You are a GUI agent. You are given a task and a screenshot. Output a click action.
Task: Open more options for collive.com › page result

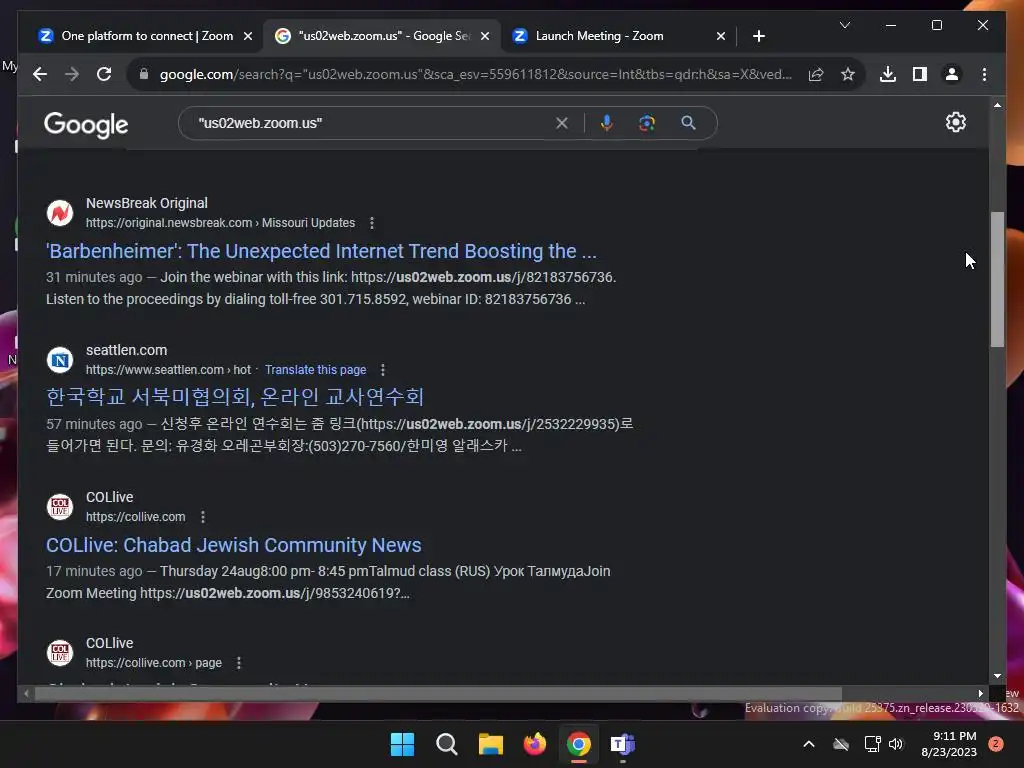(x=239, y=663)
